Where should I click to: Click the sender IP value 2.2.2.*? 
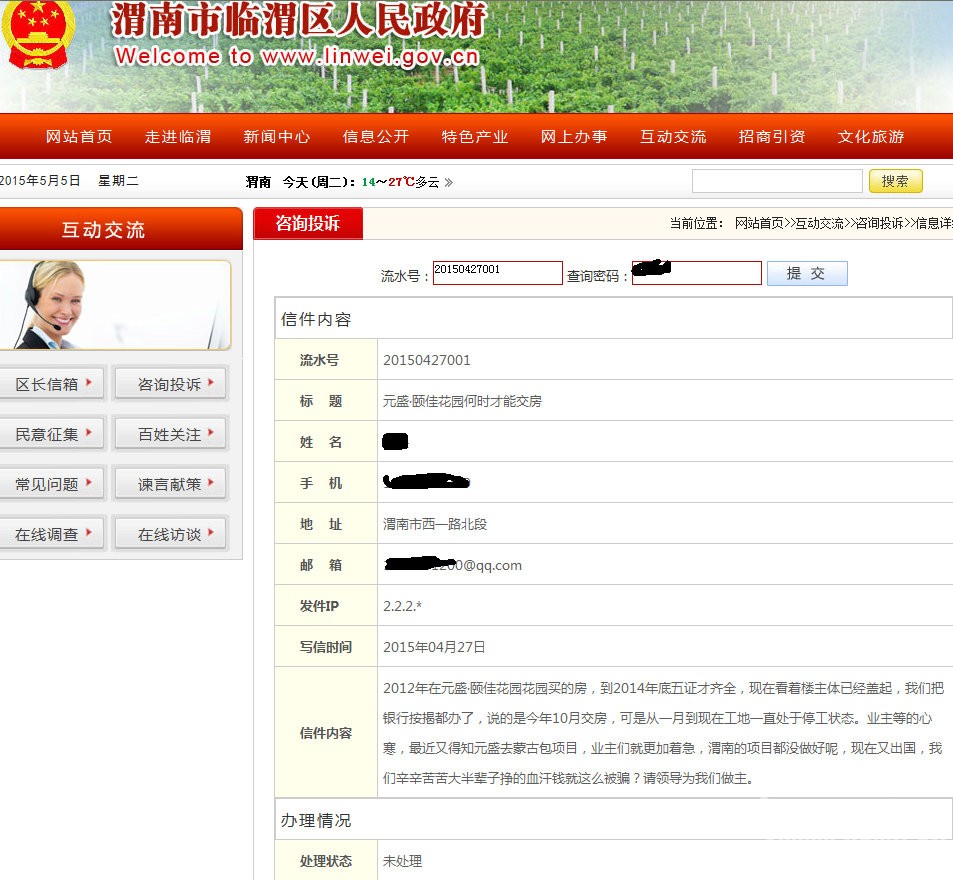pyautogui.click(x=402, y=606)
